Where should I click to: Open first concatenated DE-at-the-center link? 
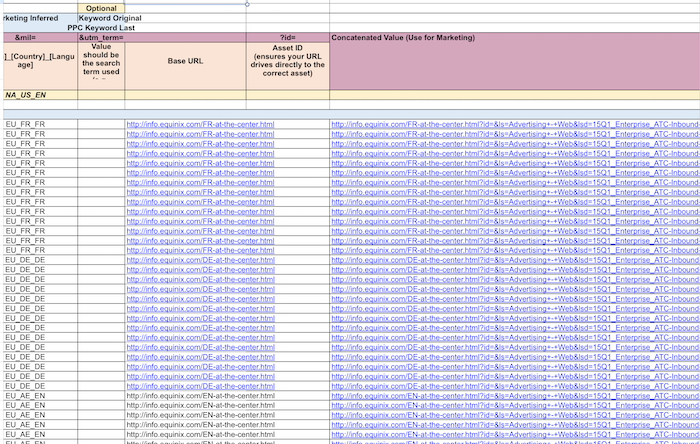(515, 260)
